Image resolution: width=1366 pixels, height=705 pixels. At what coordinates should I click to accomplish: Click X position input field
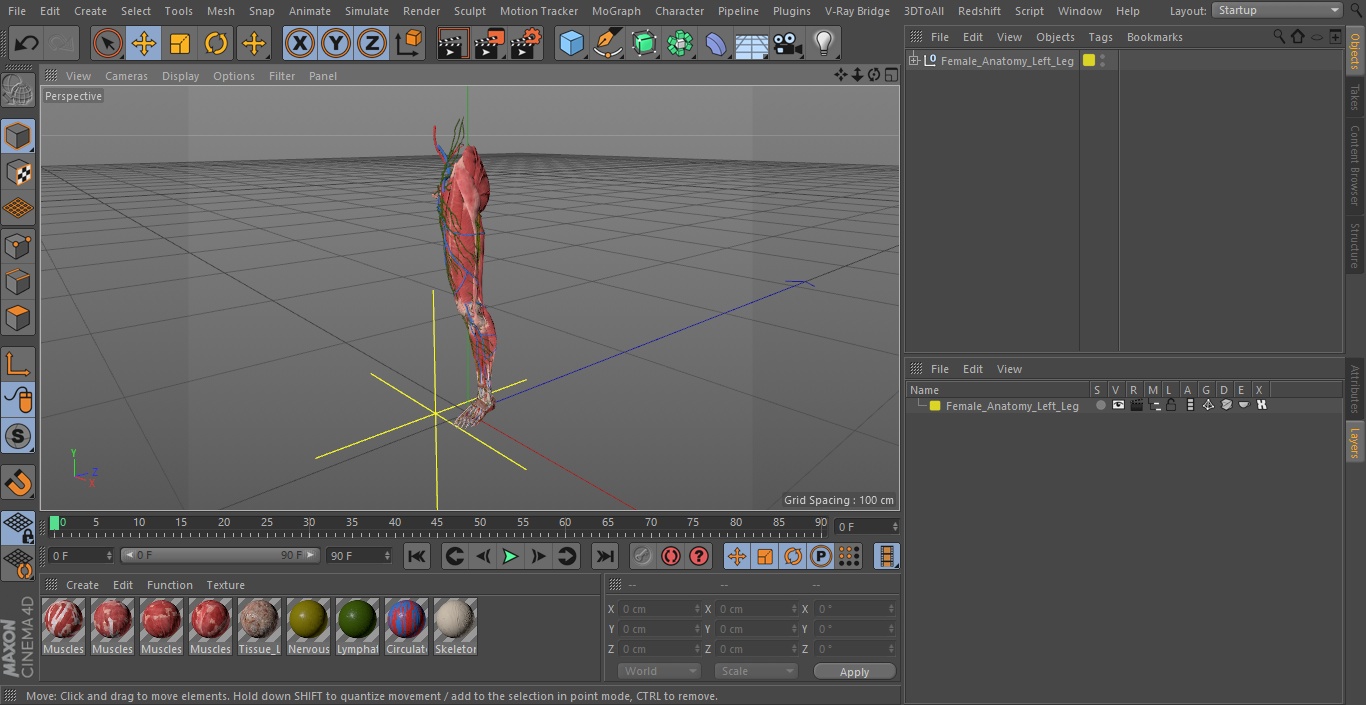click(659, 609)
